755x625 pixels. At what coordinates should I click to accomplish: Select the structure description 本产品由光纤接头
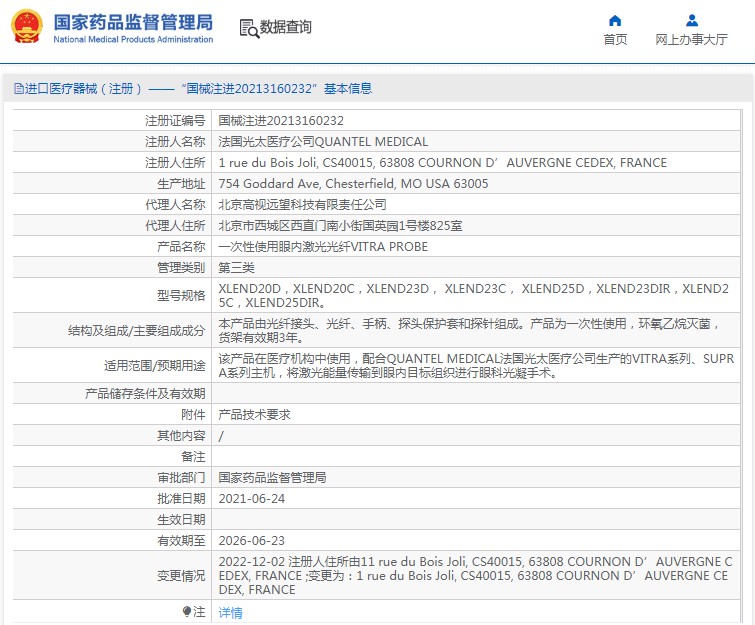(x=469, y=331)
